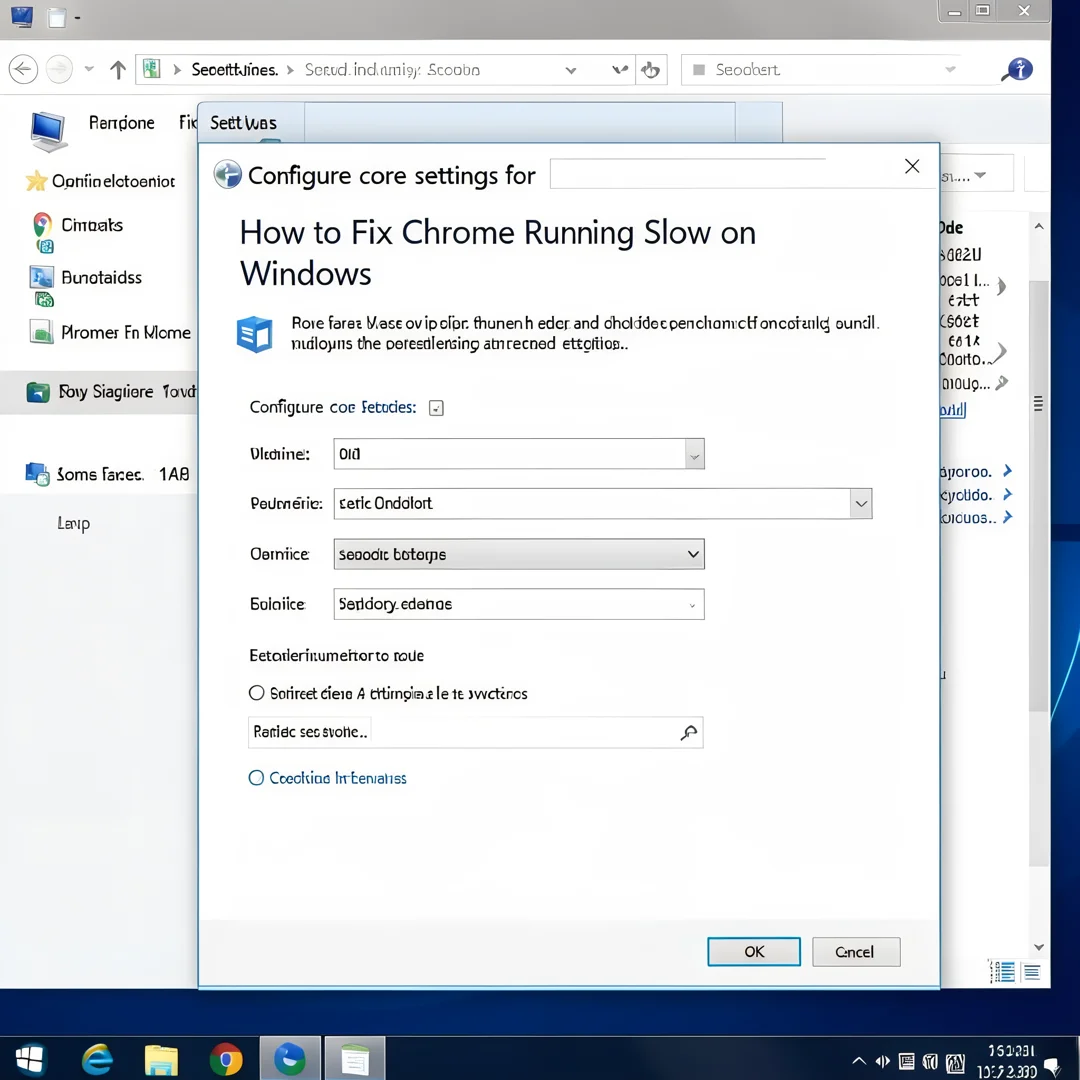The image size is (1080, 1080).
Task: Click the Bunotaidss picture icon
Action: pos(41,278)
